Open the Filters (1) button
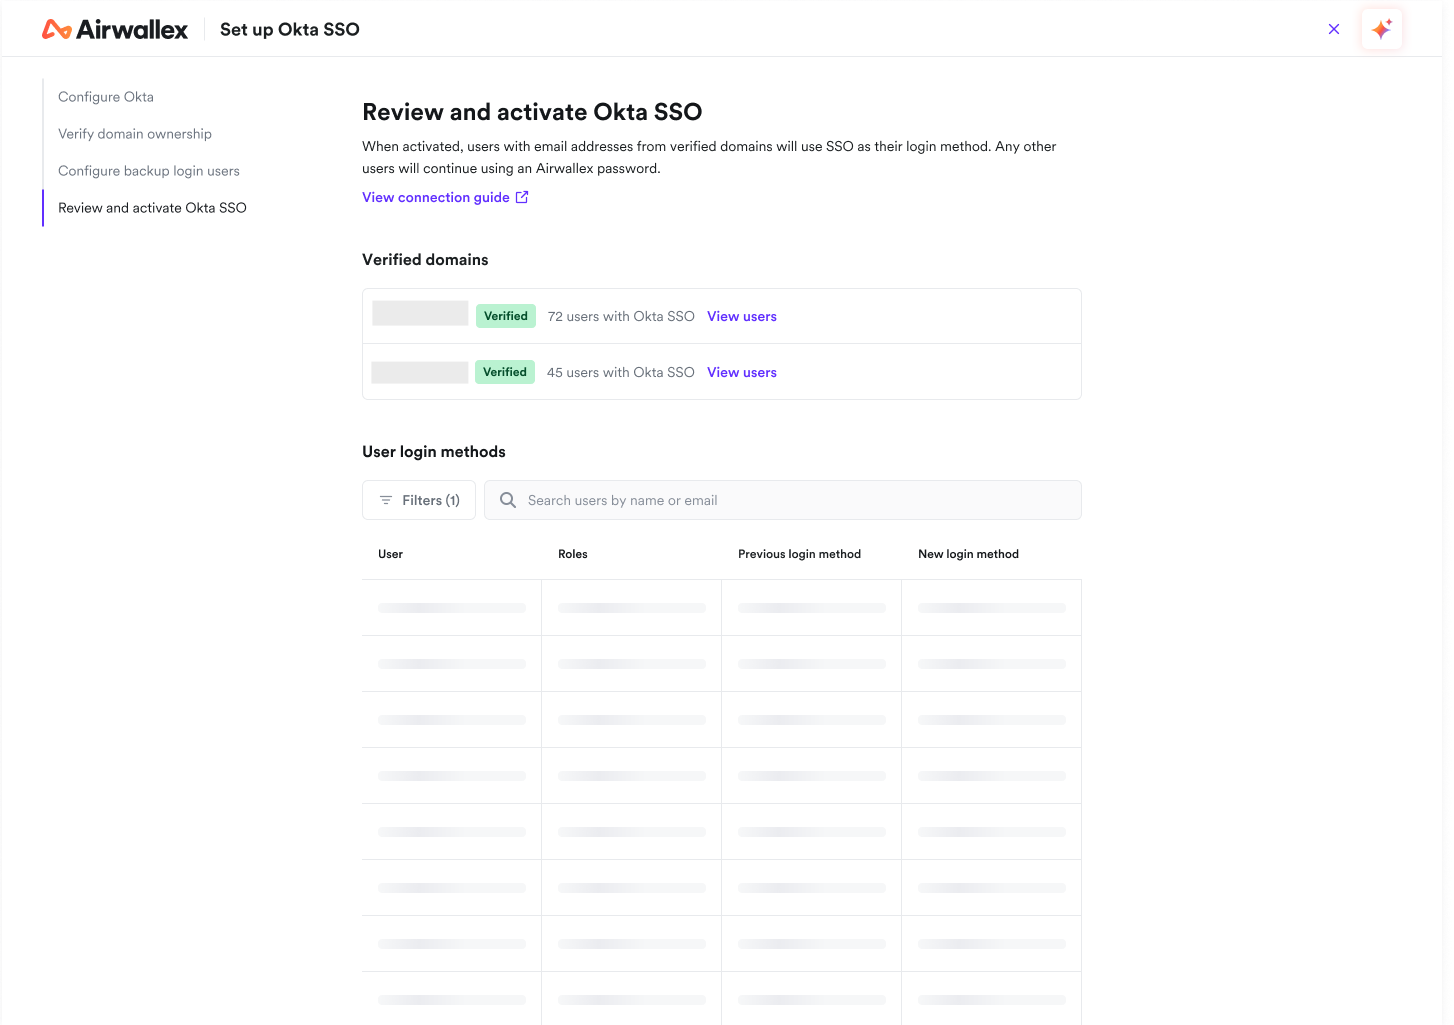1454x1025 pixels. 419,500
